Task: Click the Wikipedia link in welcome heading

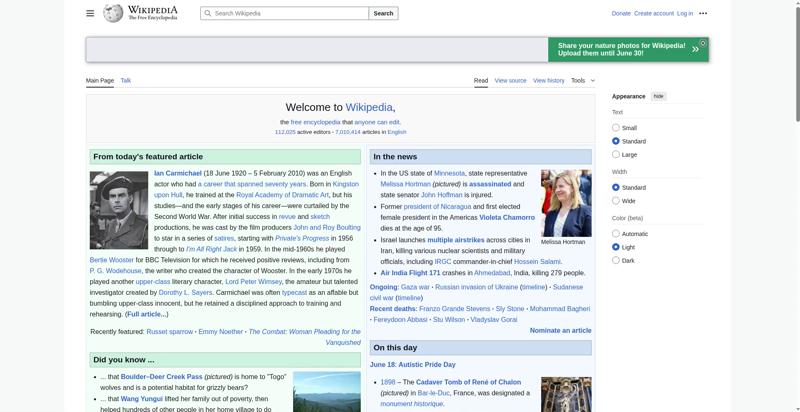Action: tap(369, 107)
